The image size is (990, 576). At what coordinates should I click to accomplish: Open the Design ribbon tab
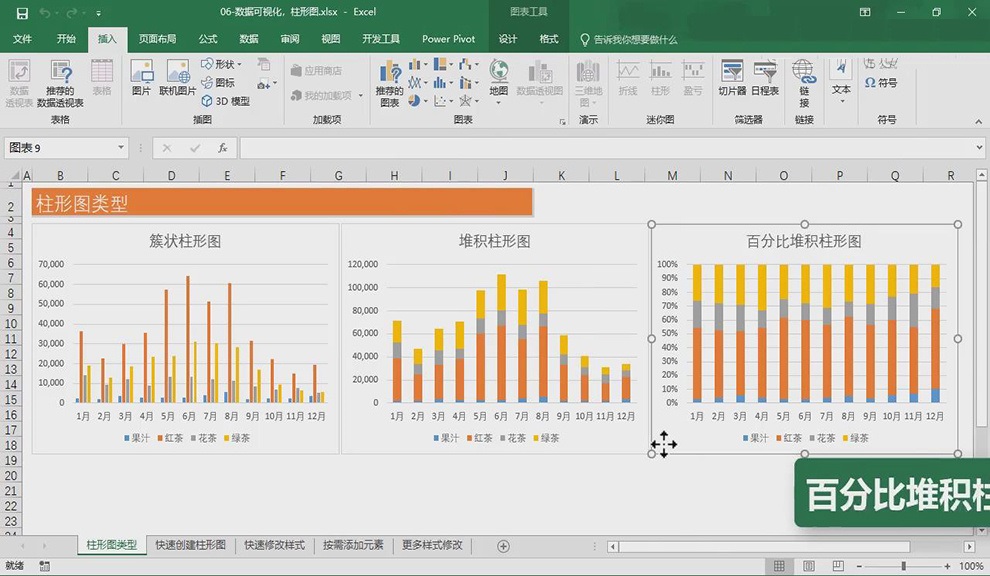[x=508, y=39]
